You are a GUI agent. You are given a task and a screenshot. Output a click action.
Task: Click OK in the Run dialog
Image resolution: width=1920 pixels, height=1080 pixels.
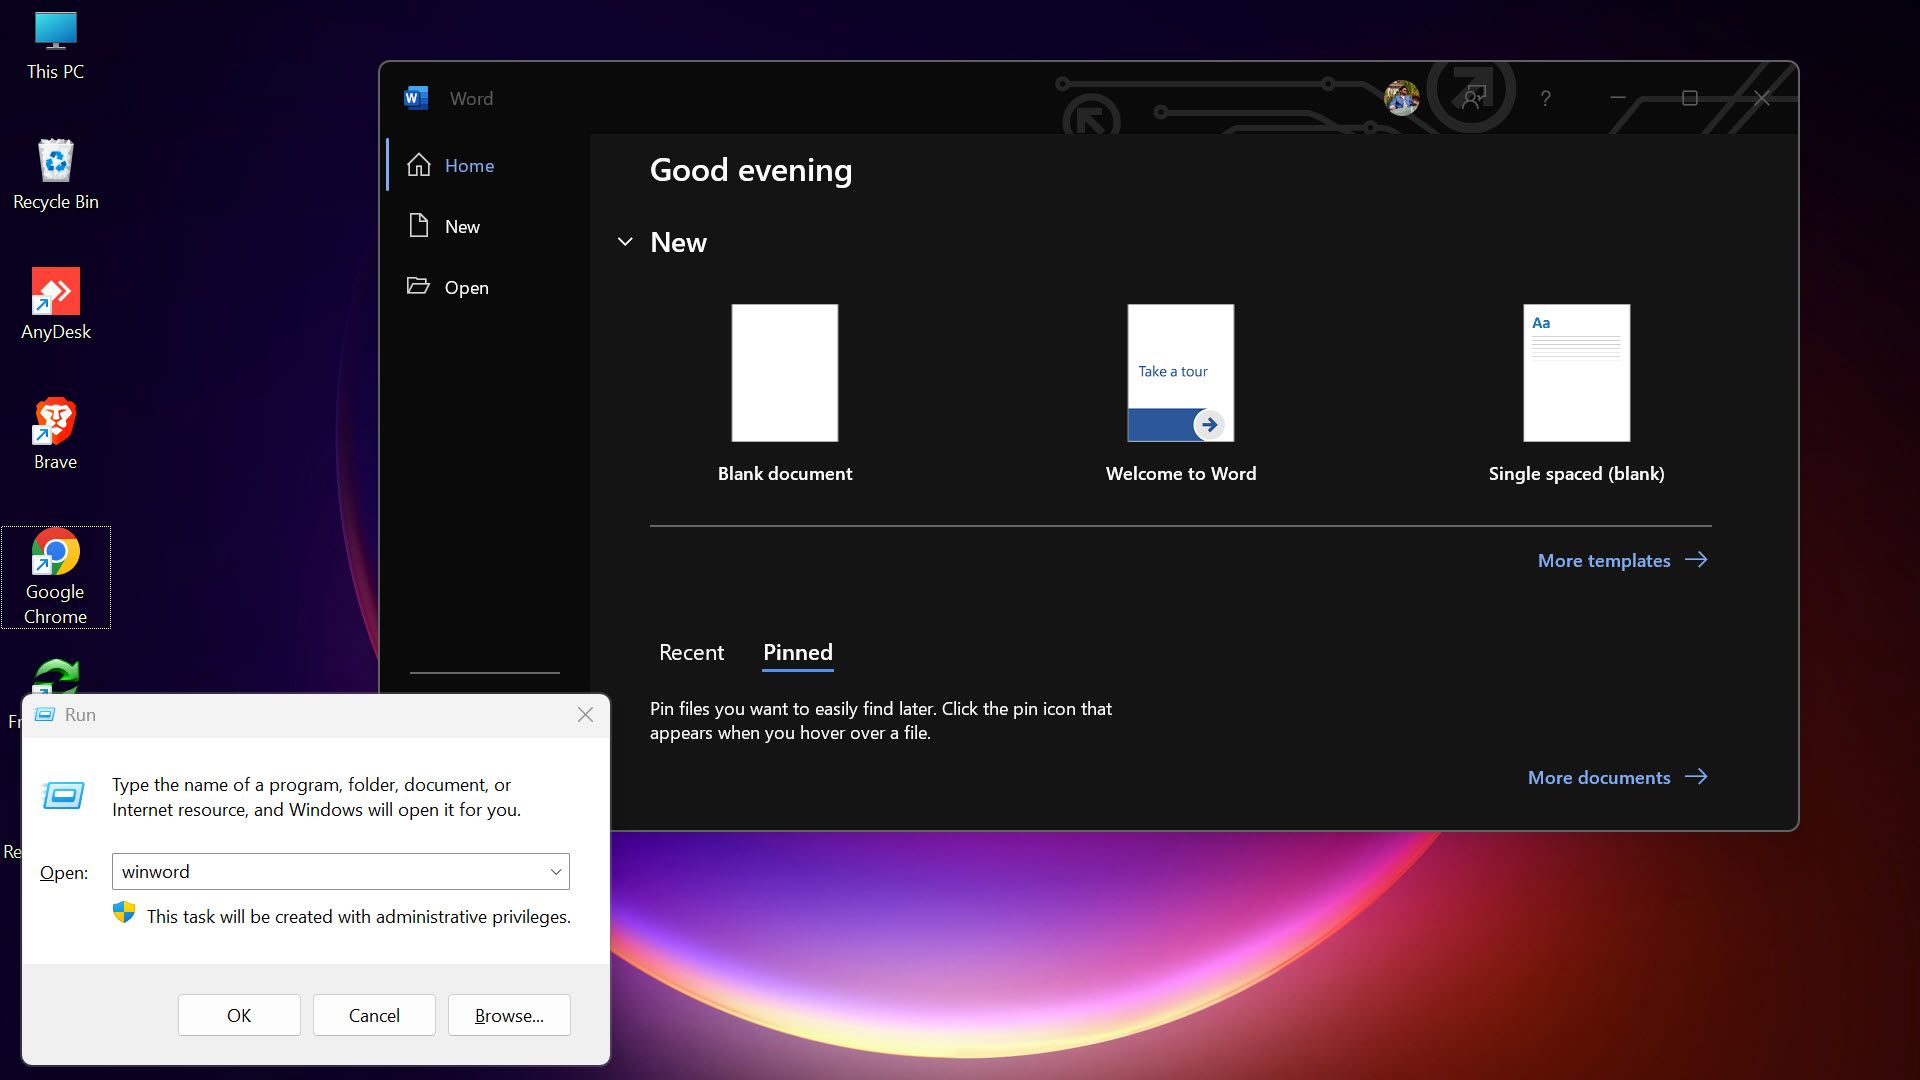(239, 1015)
